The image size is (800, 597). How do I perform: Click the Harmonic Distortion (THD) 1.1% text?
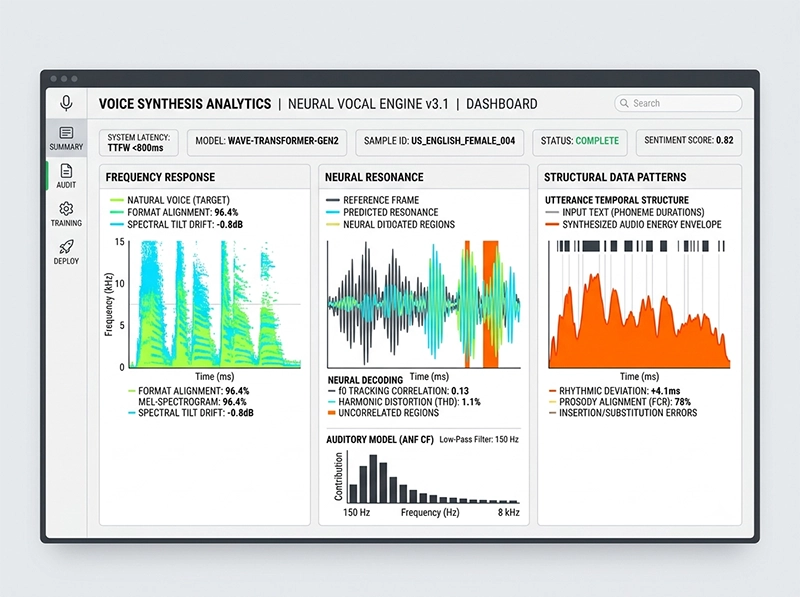[x=409, y=402]
